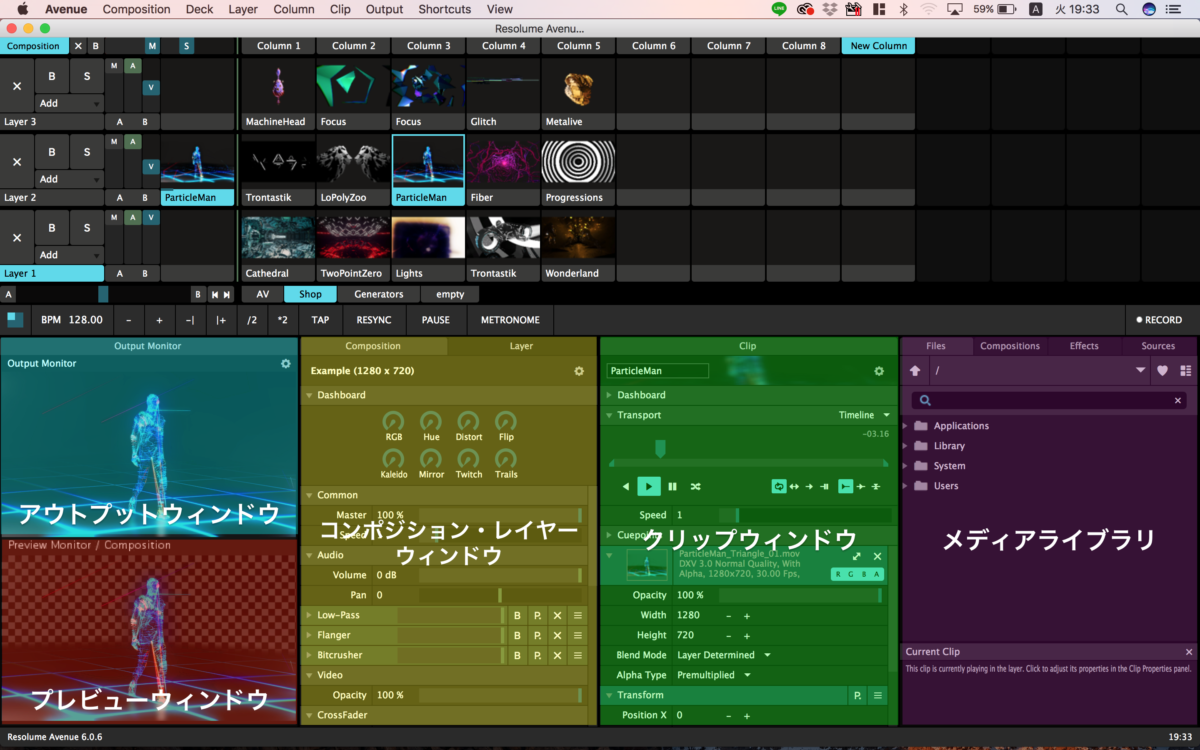Toggle Solo on Layer 1
Image resolution: width=1200 pixels, height=750 pixels.
click(87, 228)
